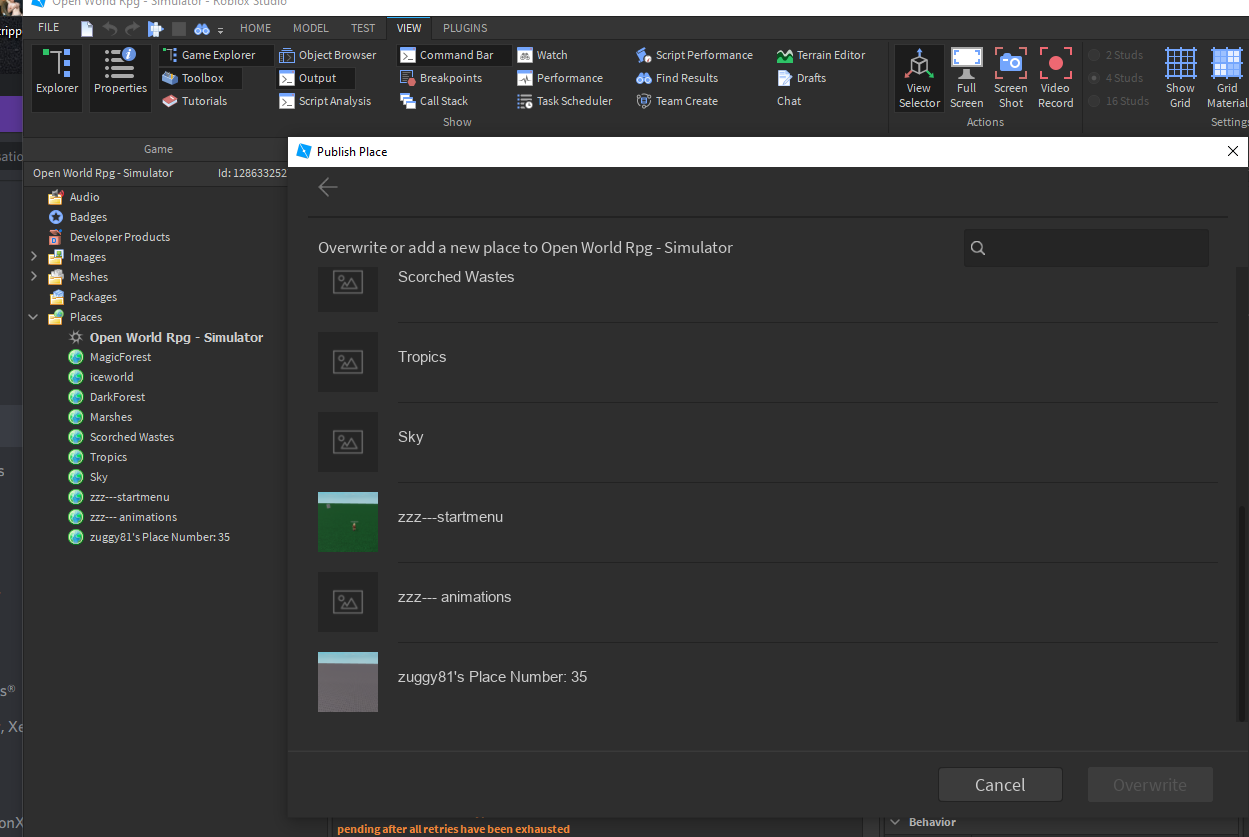Open the Properties panel
1249x837 pixels.
(120, 77)
